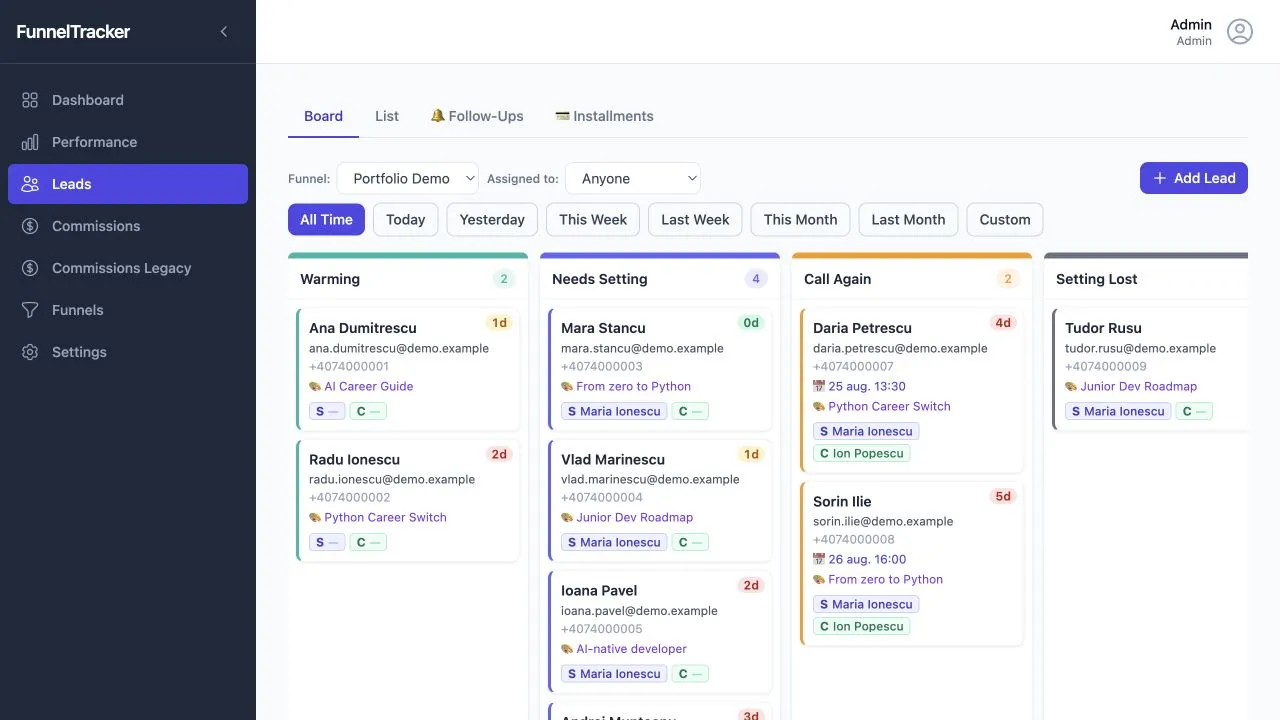Screen dimensions: 1280x720
Task: Open the Vlad Marinescu lead card
Action: click(660, 500)
